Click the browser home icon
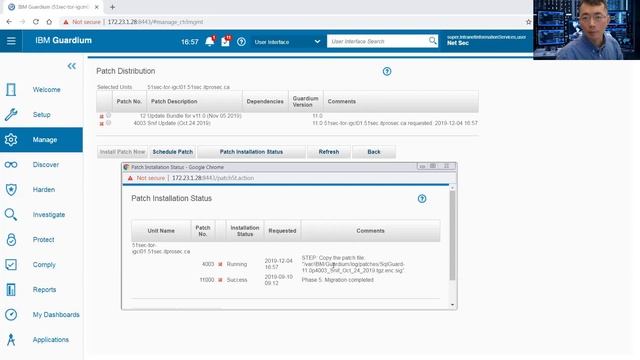 point(49,22)
